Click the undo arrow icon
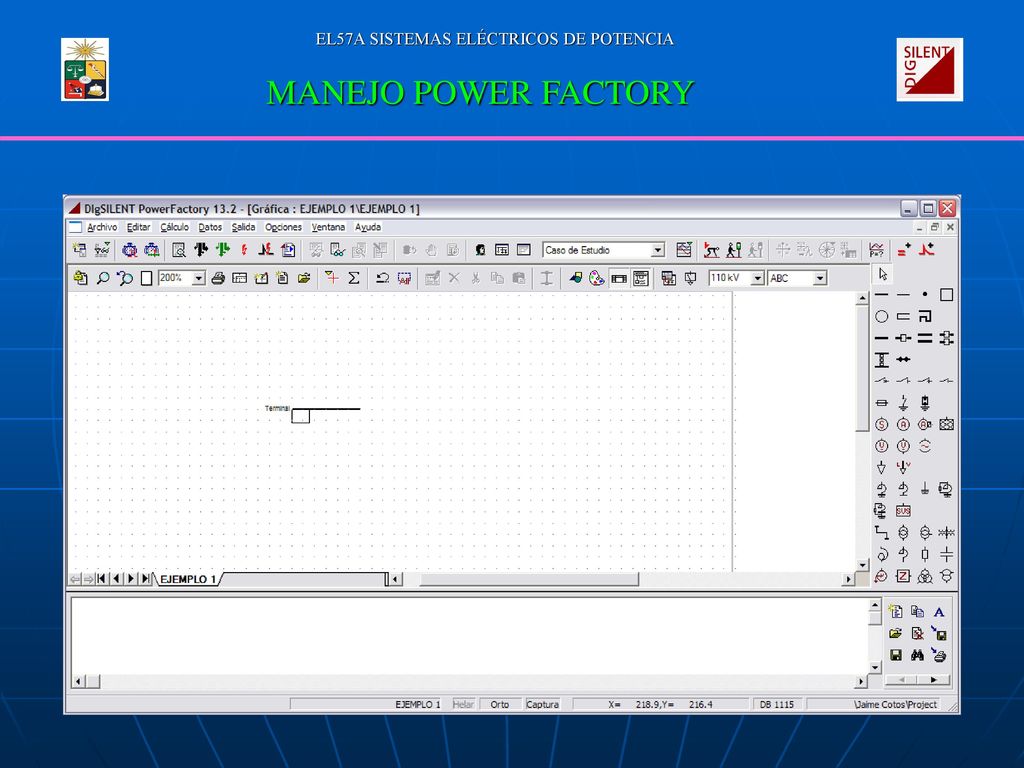Screen dimensions: 1024x768 (x=383, y=278)
